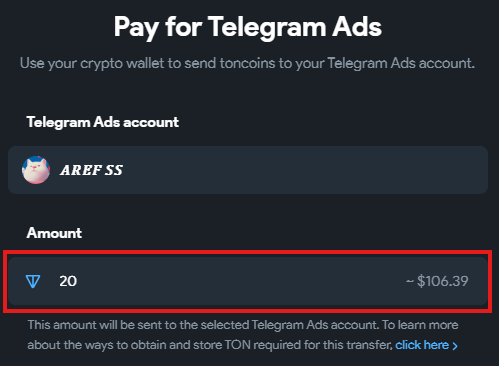
Task: Click the word Pay in the main title
Action: tap(136, 28)
